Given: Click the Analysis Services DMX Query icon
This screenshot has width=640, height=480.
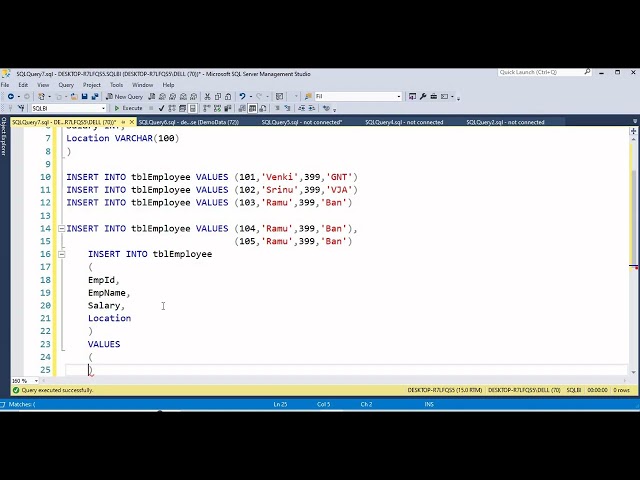Looking at the screenshot, I should point(173,97).
